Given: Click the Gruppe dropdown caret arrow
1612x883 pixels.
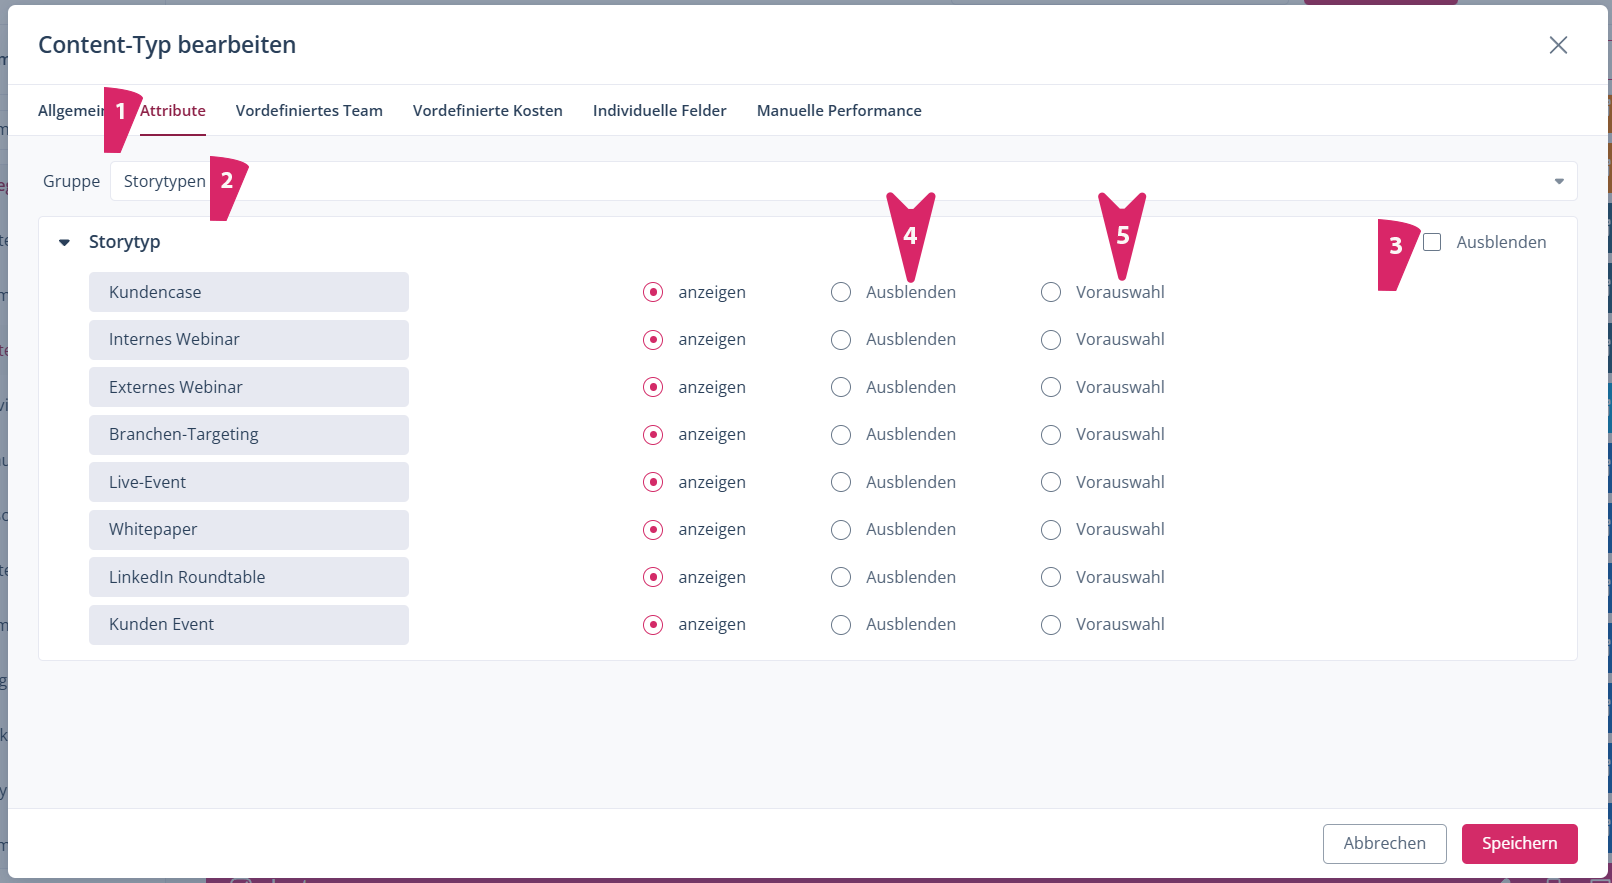Looking at the screenshot, I should click(1558, 181).
